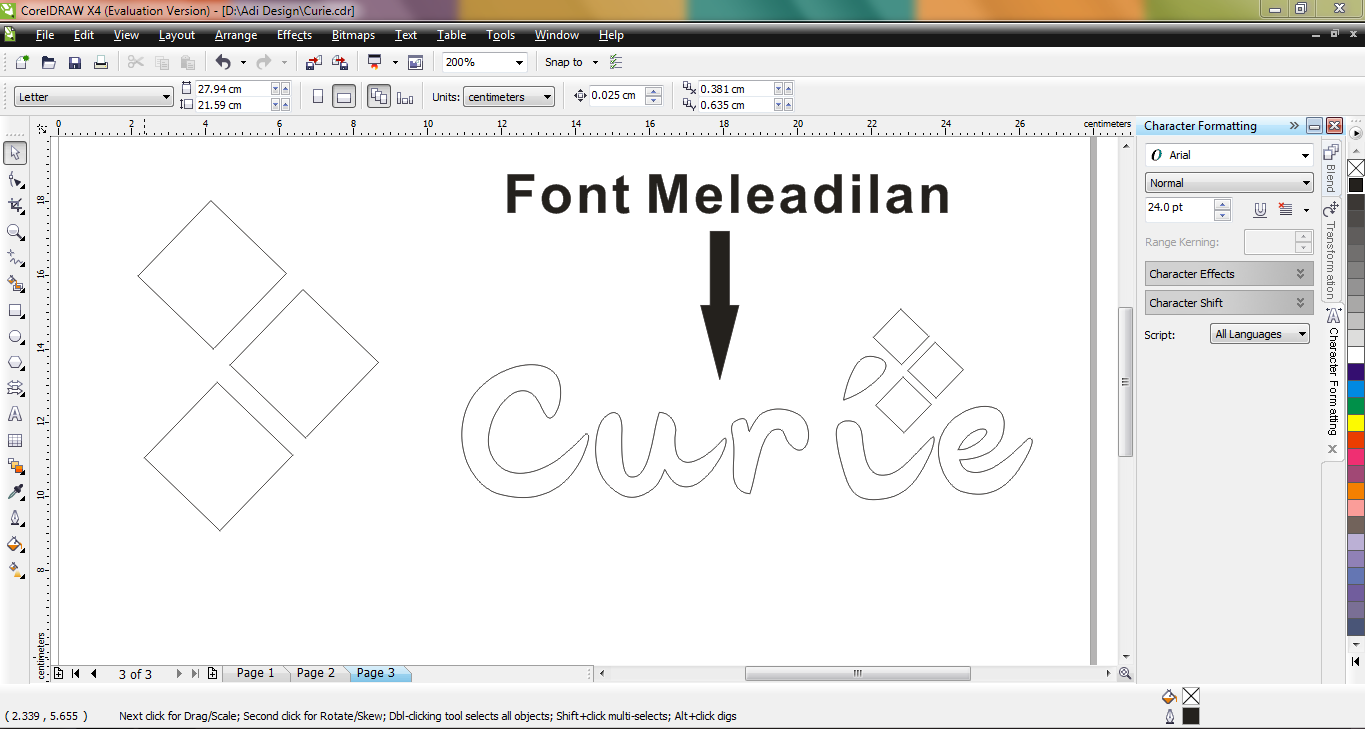This screenshot has height=729, width=1365.
Task: Select the Shape tool
Action: click(15, 179)
